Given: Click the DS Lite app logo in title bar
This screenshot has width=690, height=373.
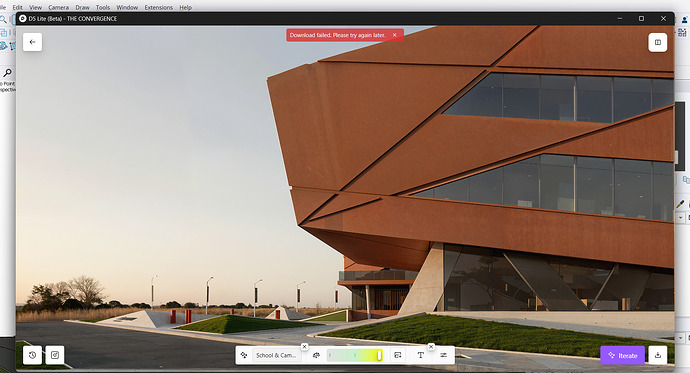Looking at the screenshot, I should click(23, 18).
